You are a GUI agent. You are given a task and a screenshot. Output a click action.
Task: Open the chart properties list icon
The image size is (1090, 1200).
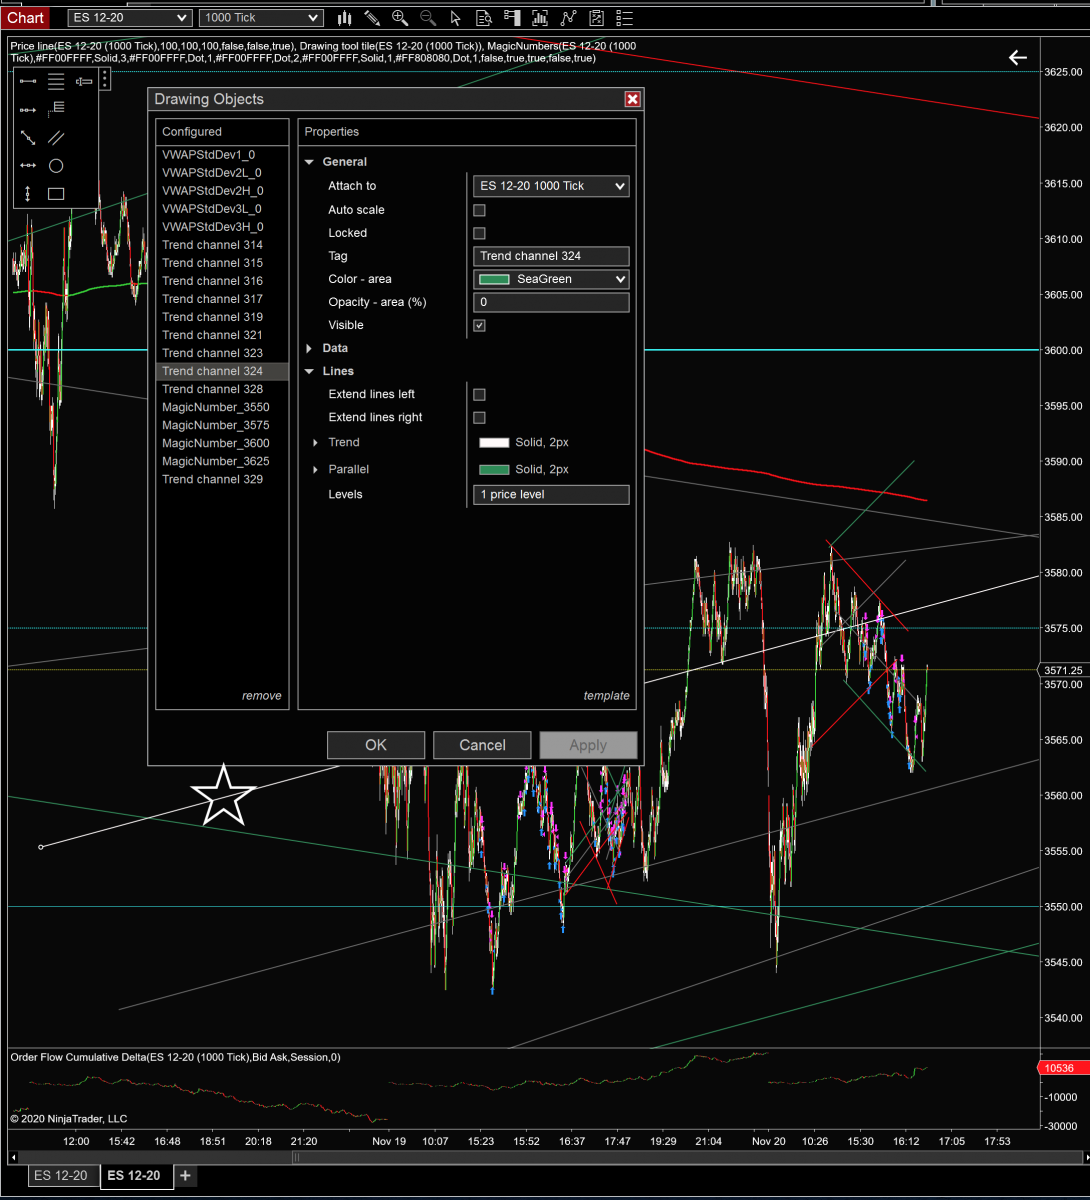[x=625, y=17]
